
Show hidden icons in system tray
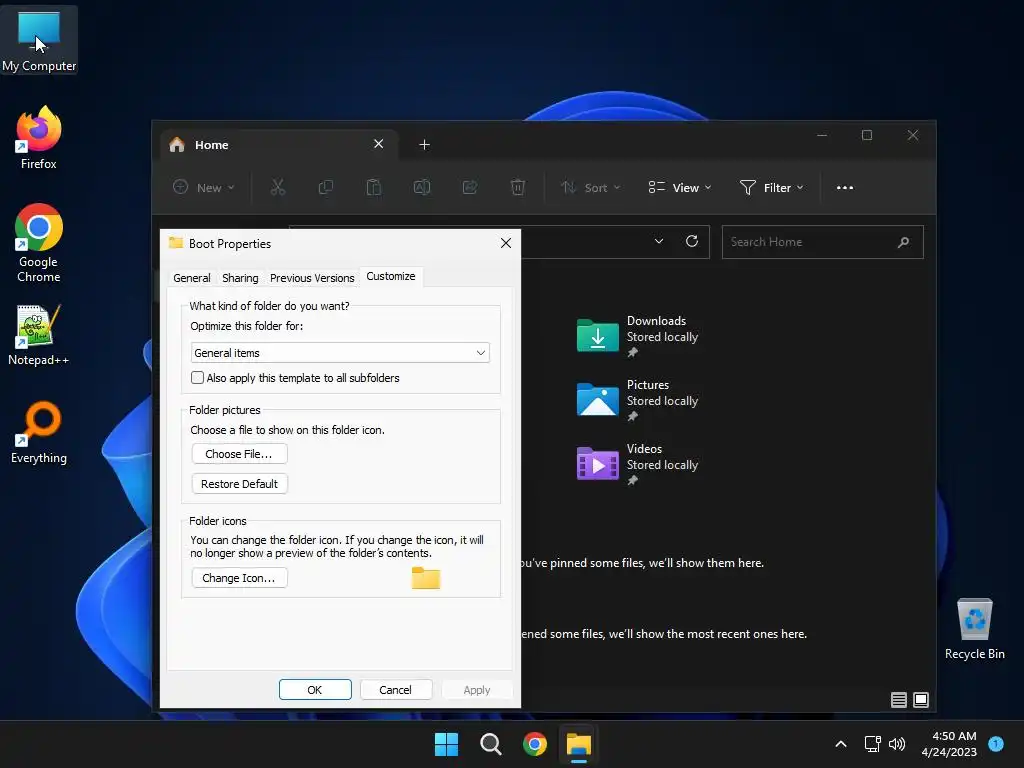(x=841, y=744)
